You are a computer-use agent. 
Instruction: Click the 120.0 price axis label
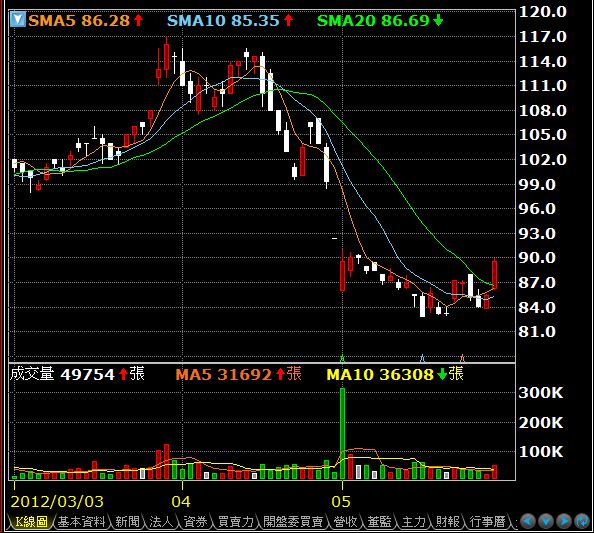(x=542, y=12)
